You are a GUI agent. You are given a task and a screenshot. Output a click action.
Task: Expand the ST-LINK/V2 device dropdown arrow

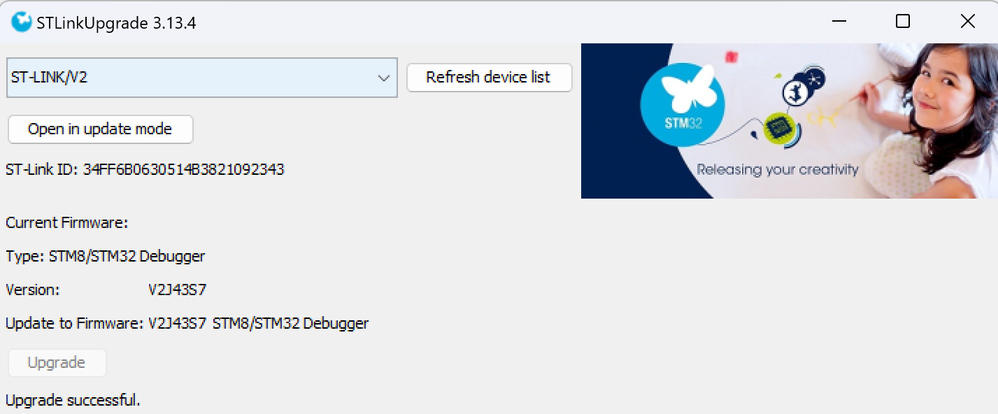click(x=383, y=78)
